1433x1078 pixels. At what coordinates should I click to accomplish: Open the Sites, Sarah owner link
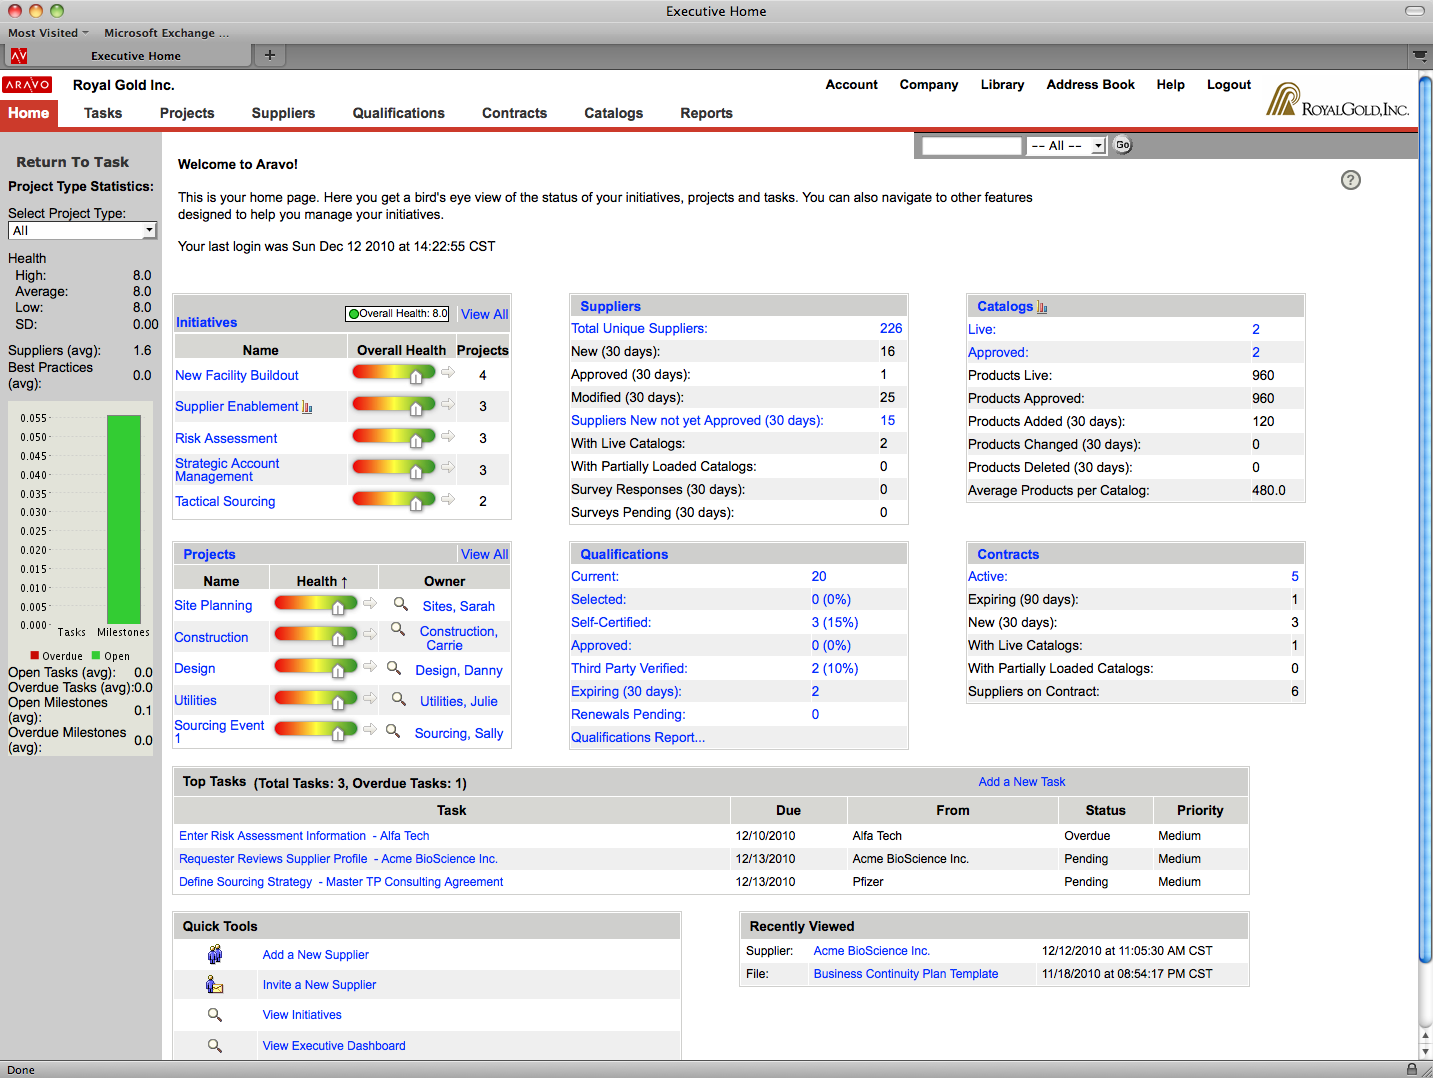pyautogui.click(x=459, y=606)
